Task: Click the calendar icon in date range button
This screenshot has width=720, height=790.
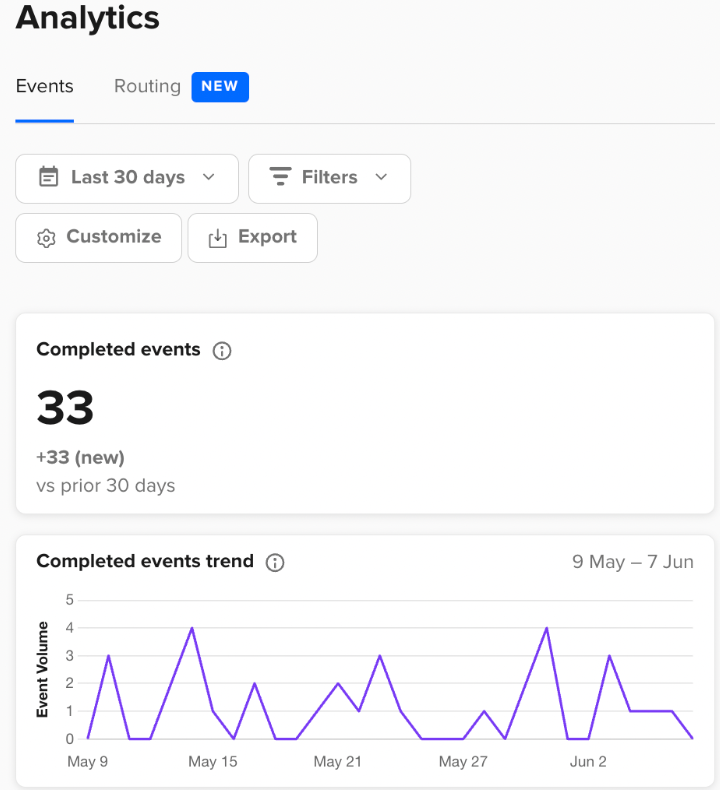Action: click(x=48, y=177)
